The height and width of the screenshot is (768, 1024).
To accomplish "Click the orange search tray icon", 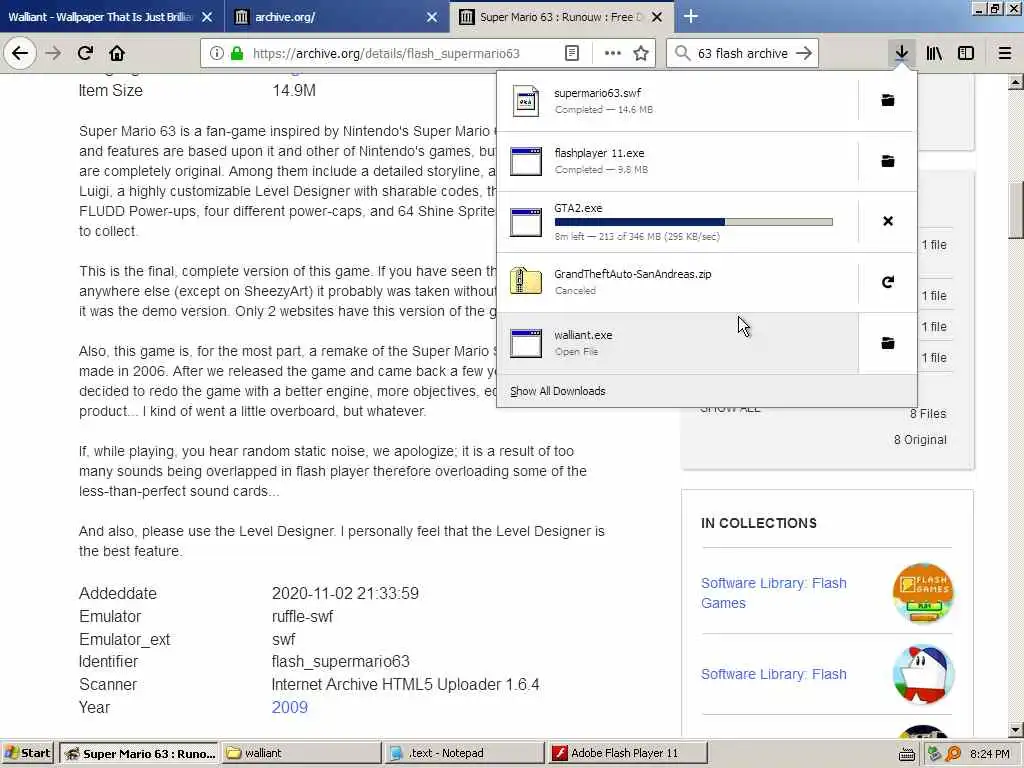I will (953, 754).
